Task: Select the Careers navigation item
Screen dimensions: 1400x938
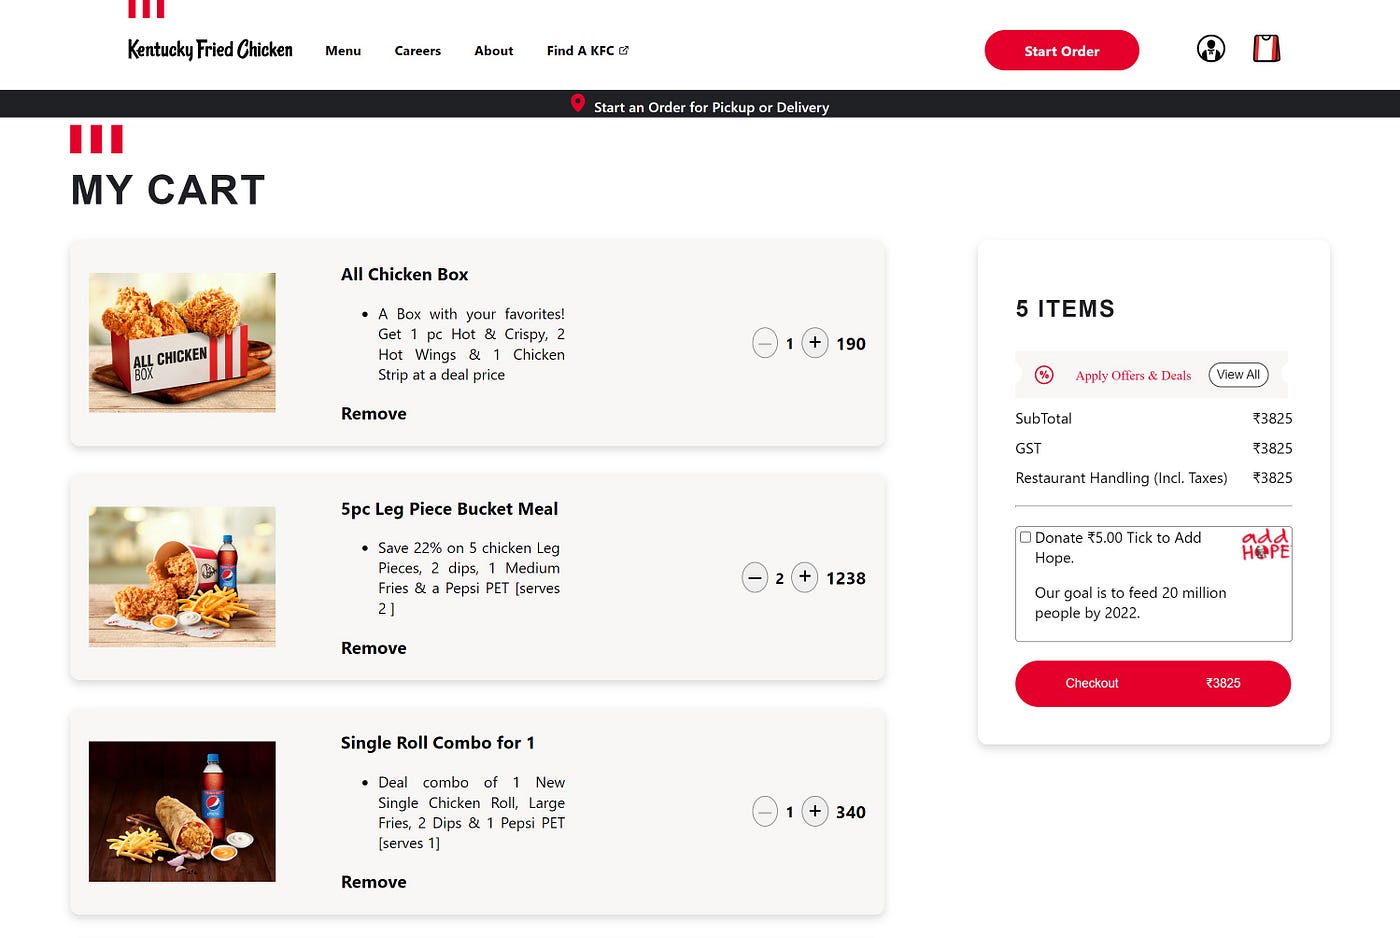Action: pos(417,50)
